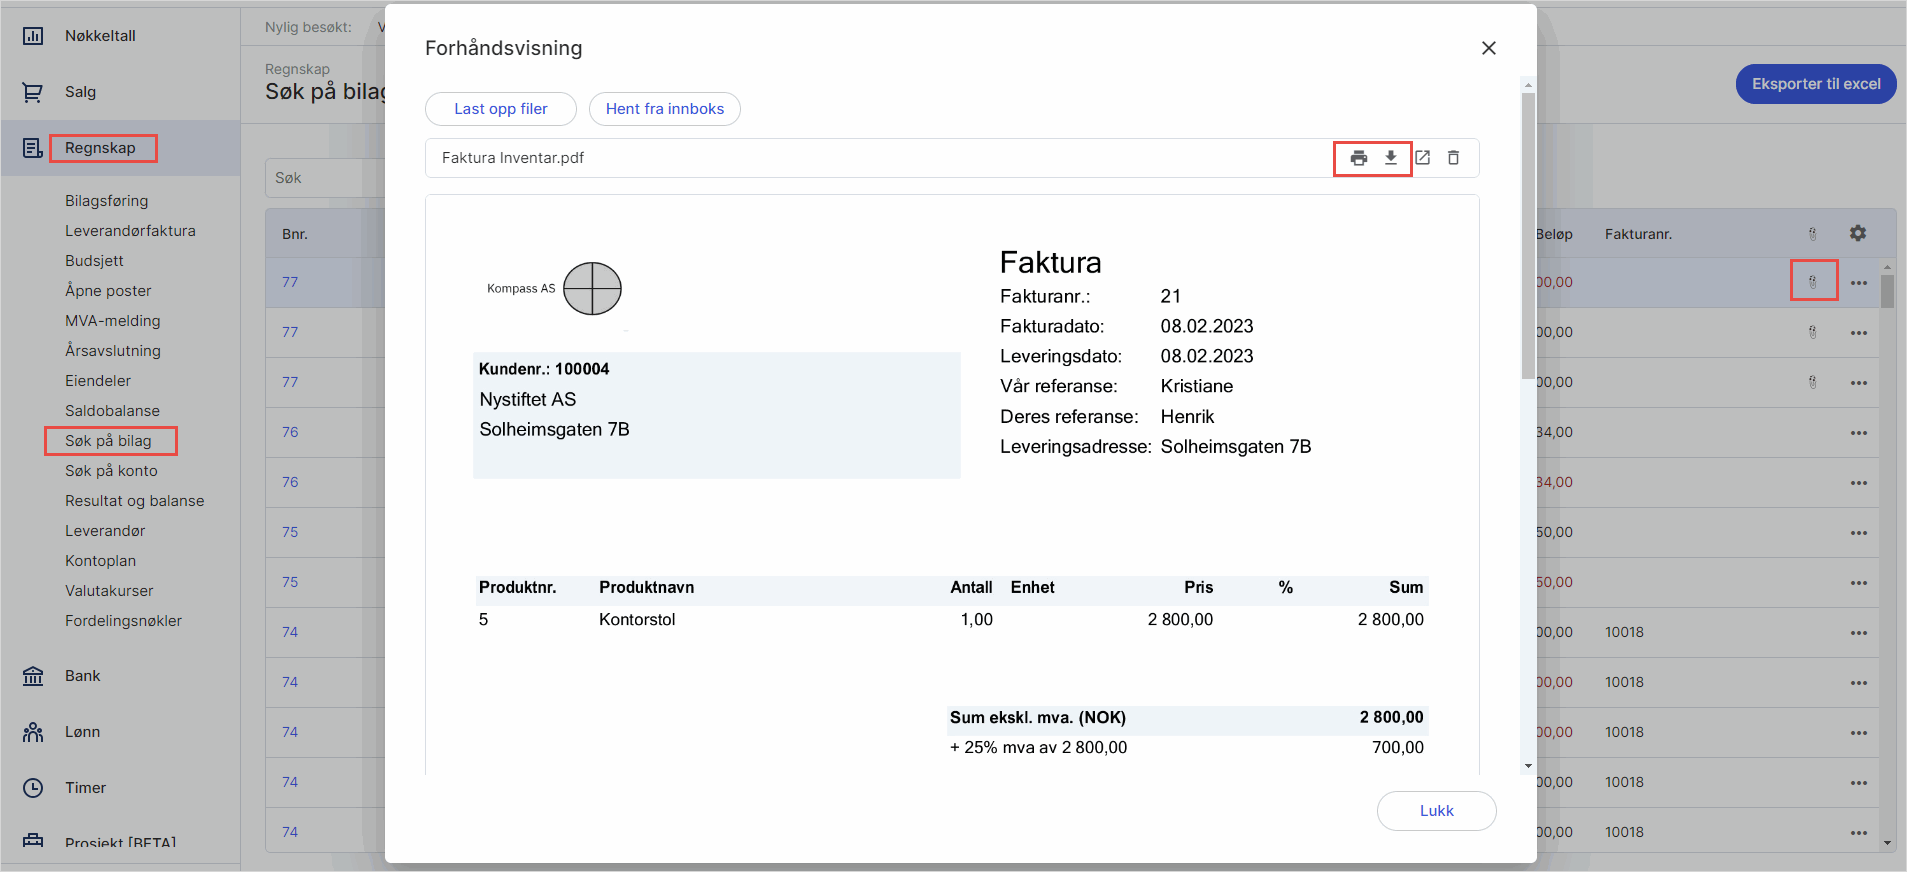Open the Lønn sidebar section
Image resolution: width=1907 pixels, height=872 pixels.
pyautogui.click(x=82, y=732)
